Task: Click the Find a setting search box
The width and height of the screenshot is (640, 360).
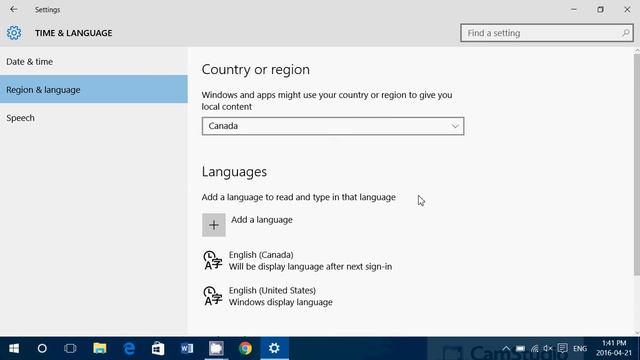Action: (x=547, y=33)
